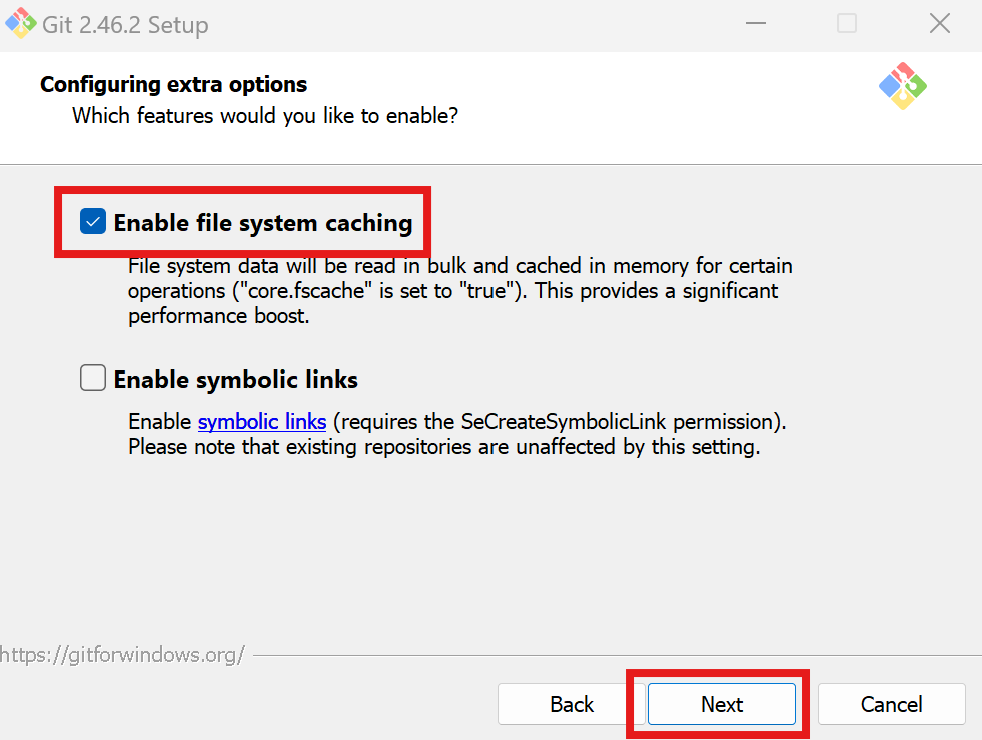Cancel the Git setup
This screenshot has height=740, width=982.
(x=891, y=704)
